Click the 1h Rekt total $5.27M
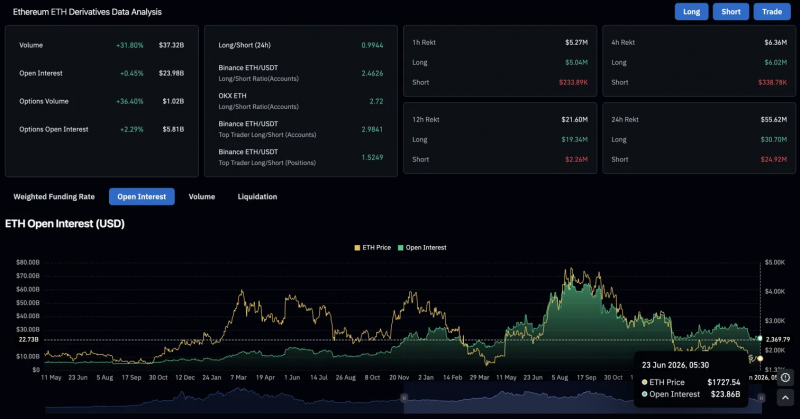This screenshot has height=419, width=800. tap(577, 42)
